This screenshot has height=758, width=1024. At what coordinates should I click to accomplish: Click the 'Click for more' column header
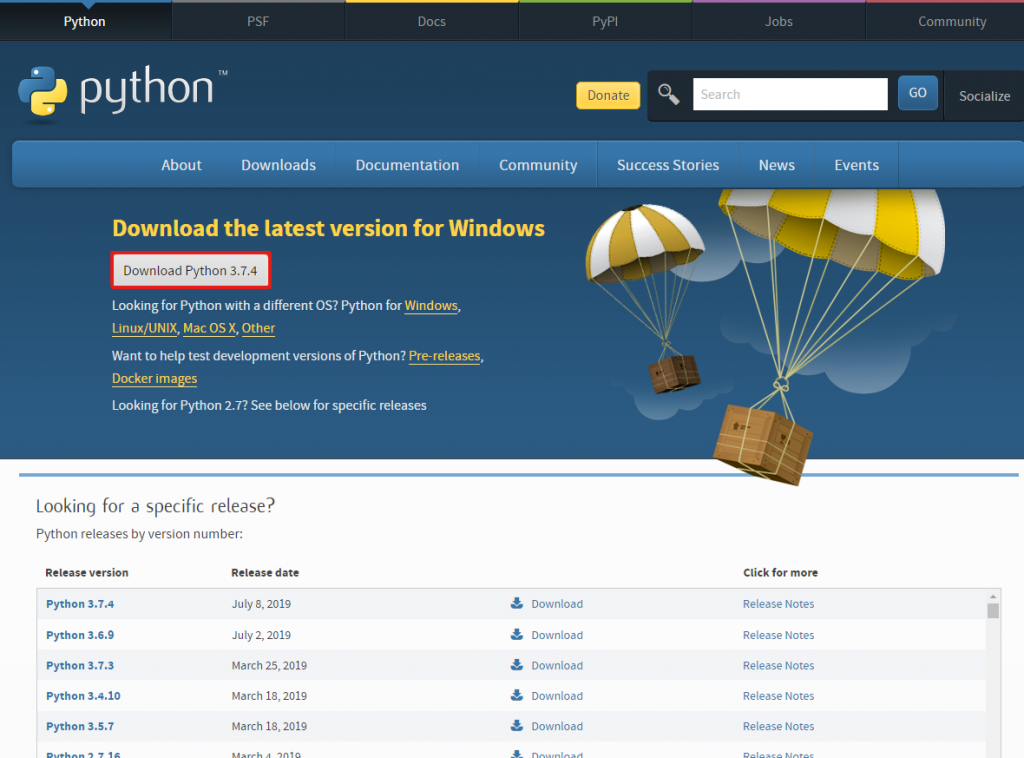pyautogui.click(x=780, y=573)
